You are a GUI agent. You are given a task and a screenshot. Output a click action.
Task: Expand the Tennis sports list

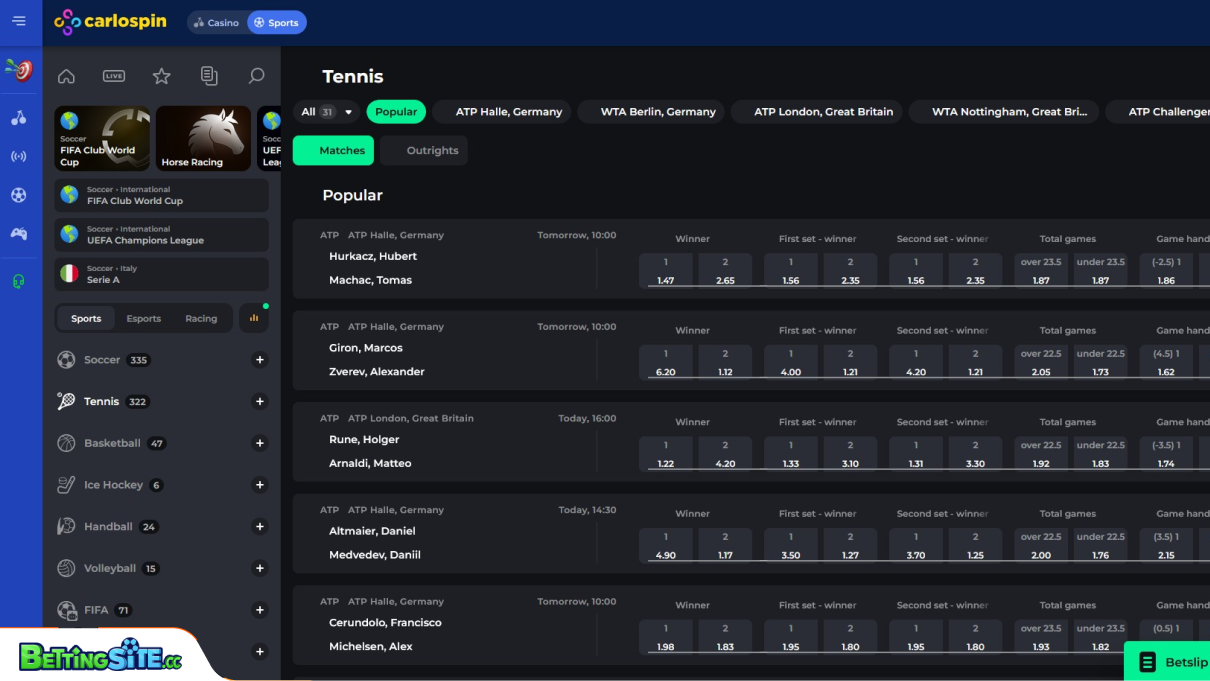point(260,401)
